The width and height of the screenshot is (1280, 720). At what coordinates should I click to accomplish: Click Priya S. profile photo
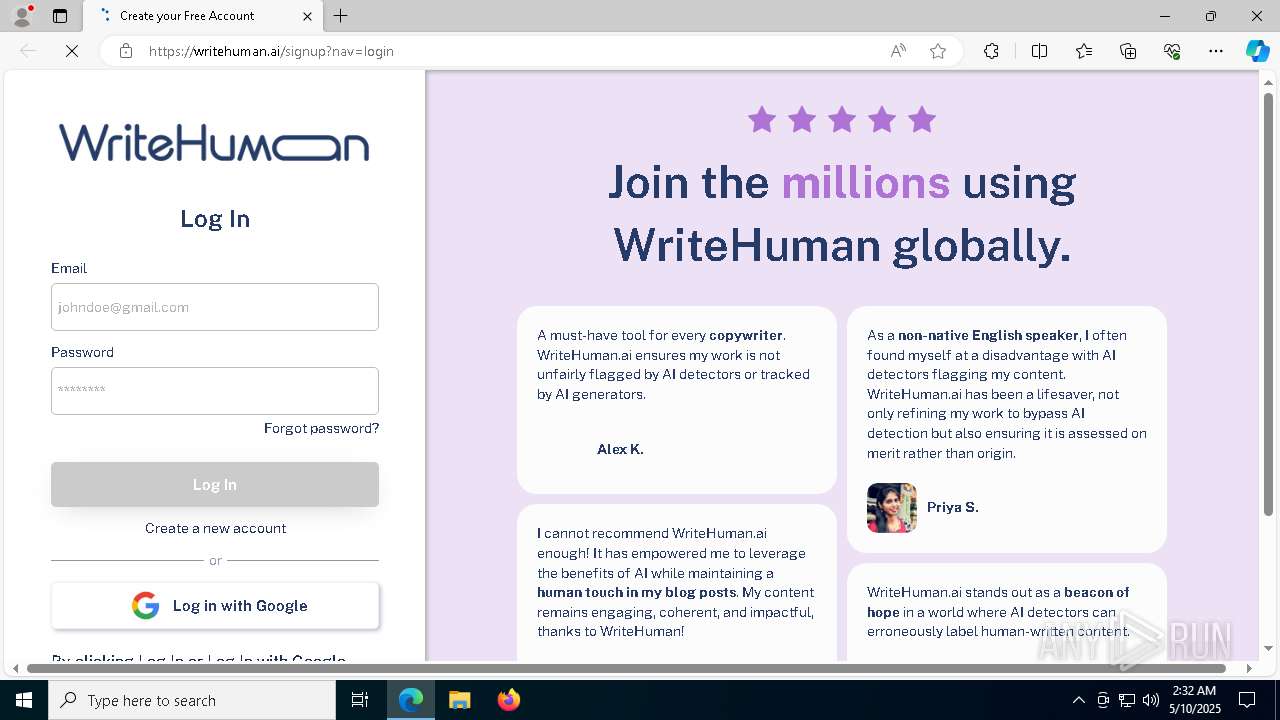892,508
